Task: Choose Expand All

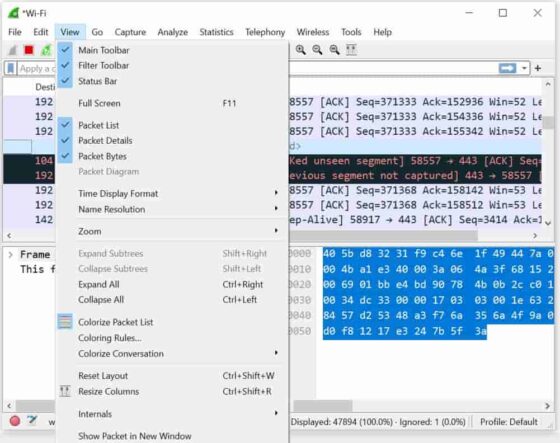Action: (172, 284)
